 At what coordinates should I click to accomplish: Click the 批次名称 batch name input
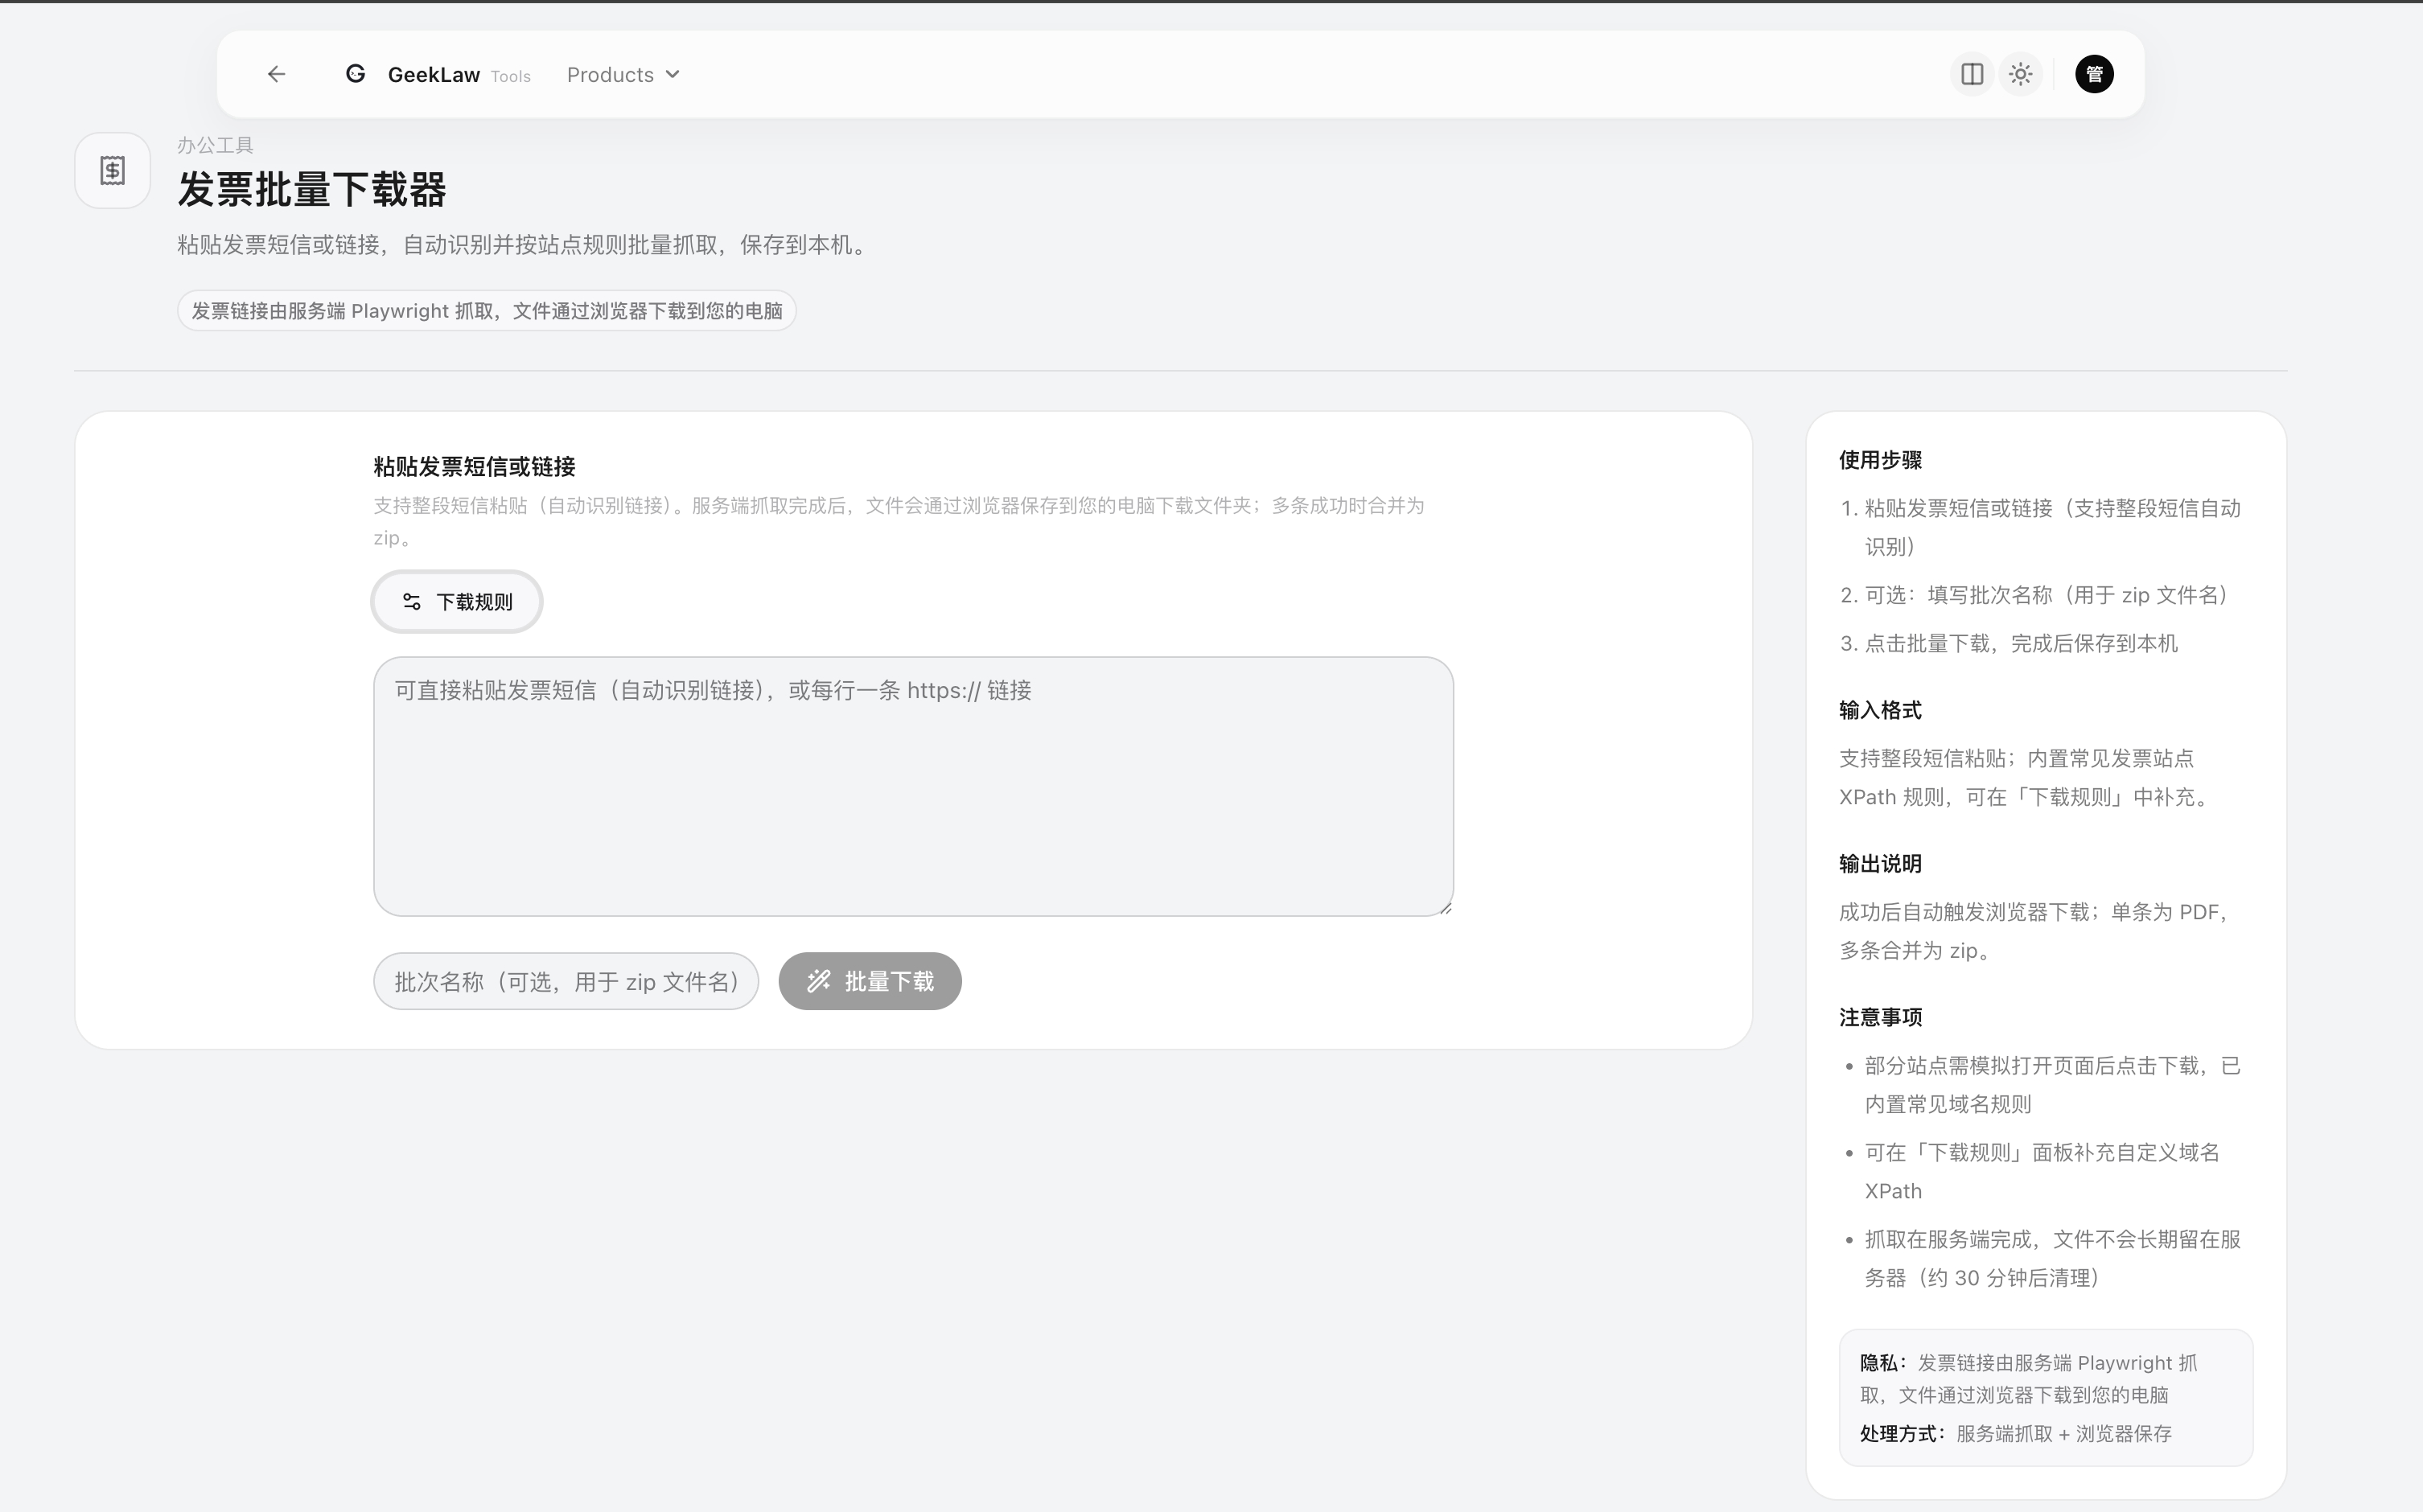pos(566,981)
